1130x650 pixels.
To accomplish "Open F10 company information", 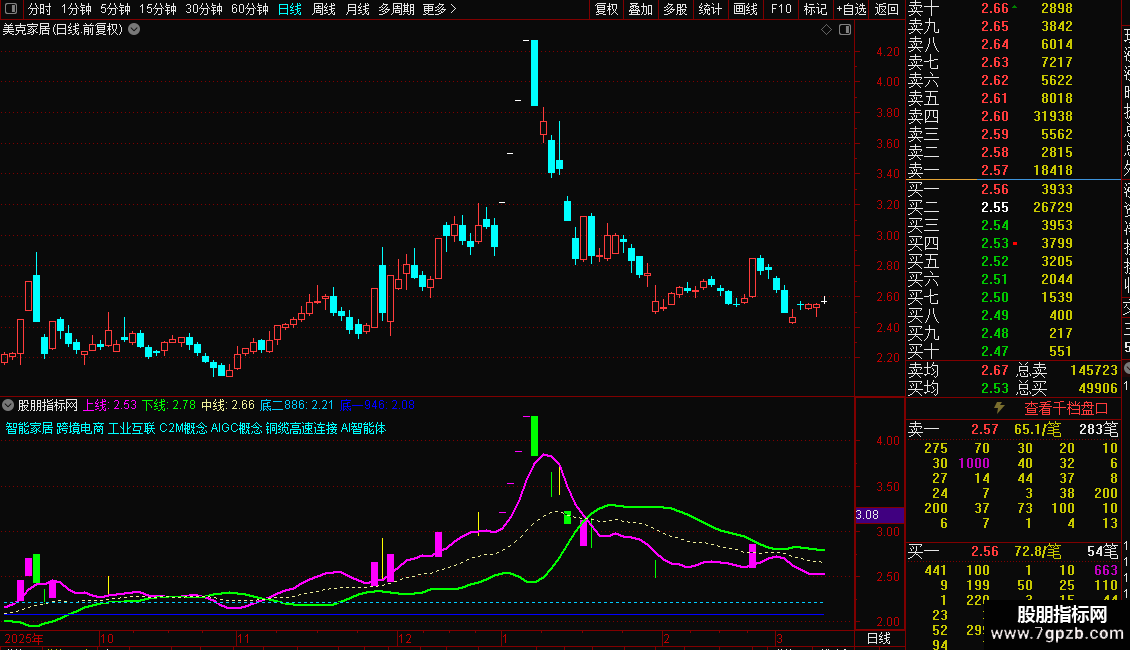I will click(781, 9).
